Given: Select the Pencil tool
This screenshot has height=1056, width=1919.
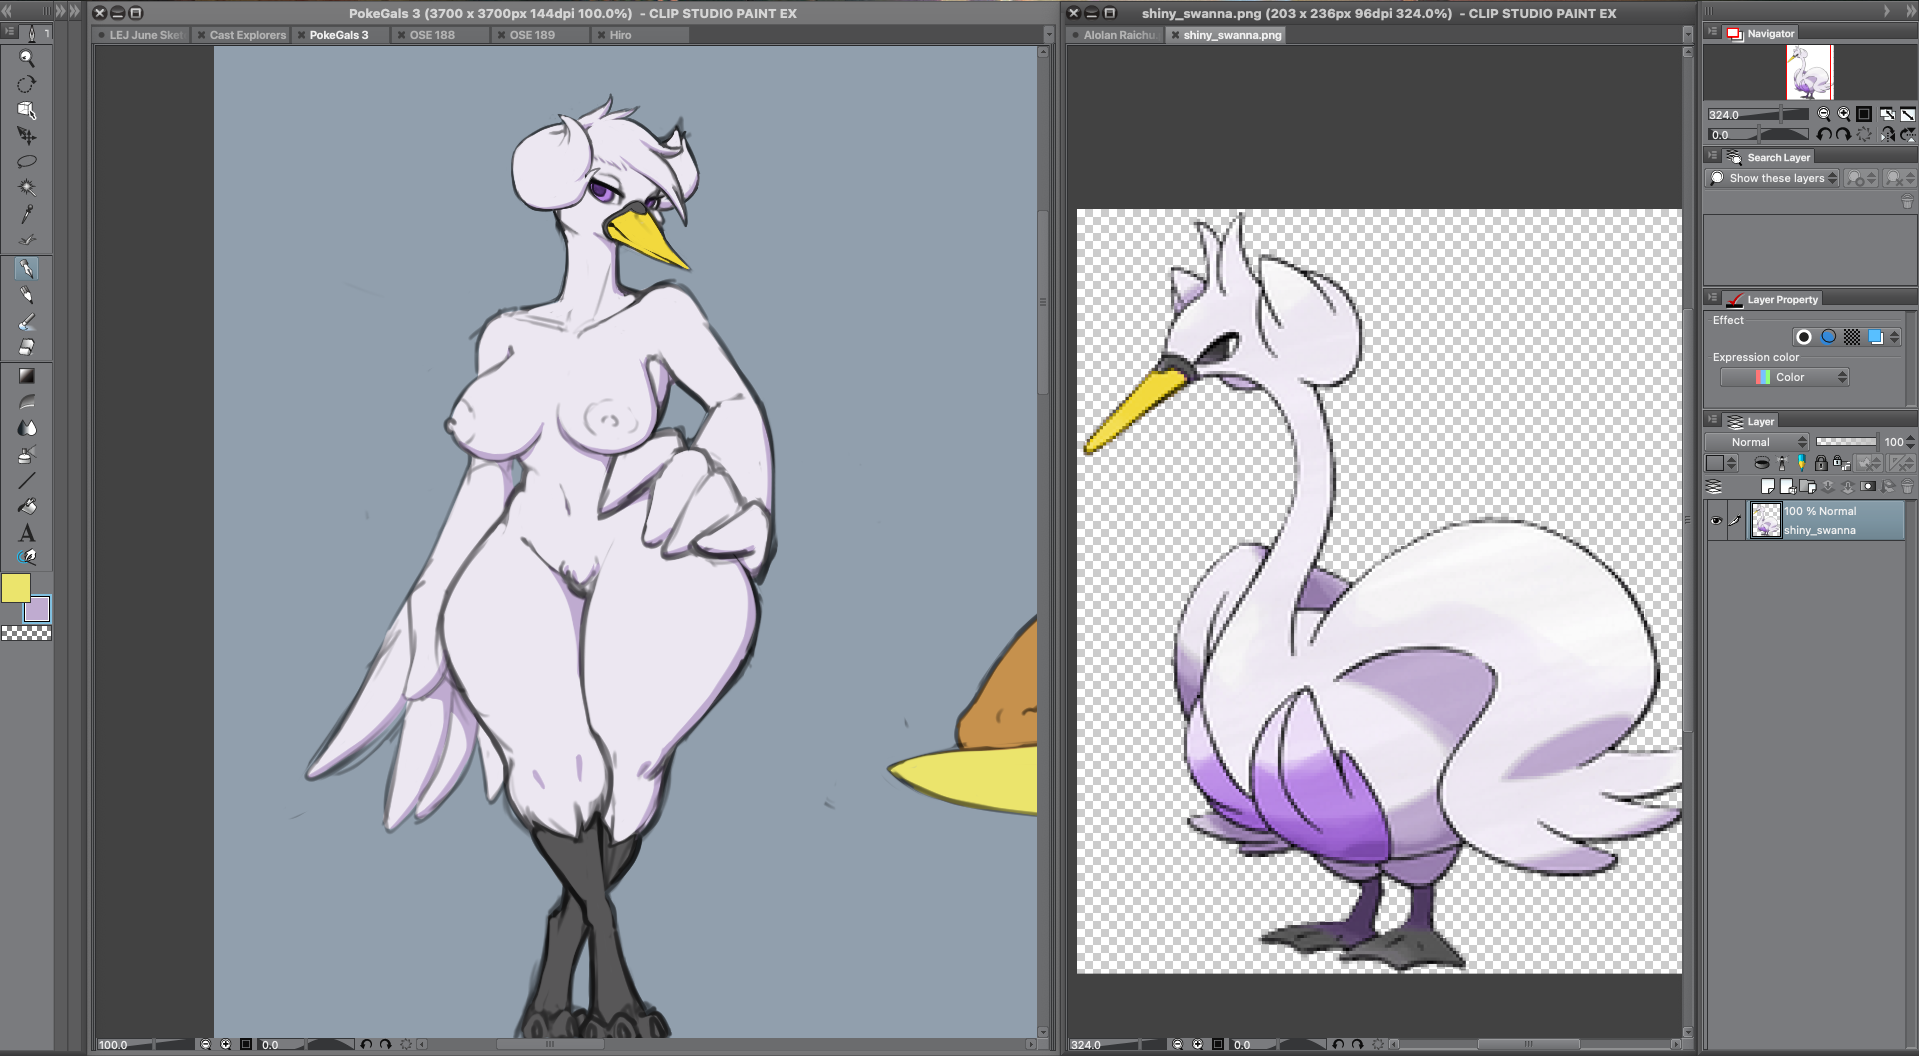Looking at the screenshot, I should (27, 295).
